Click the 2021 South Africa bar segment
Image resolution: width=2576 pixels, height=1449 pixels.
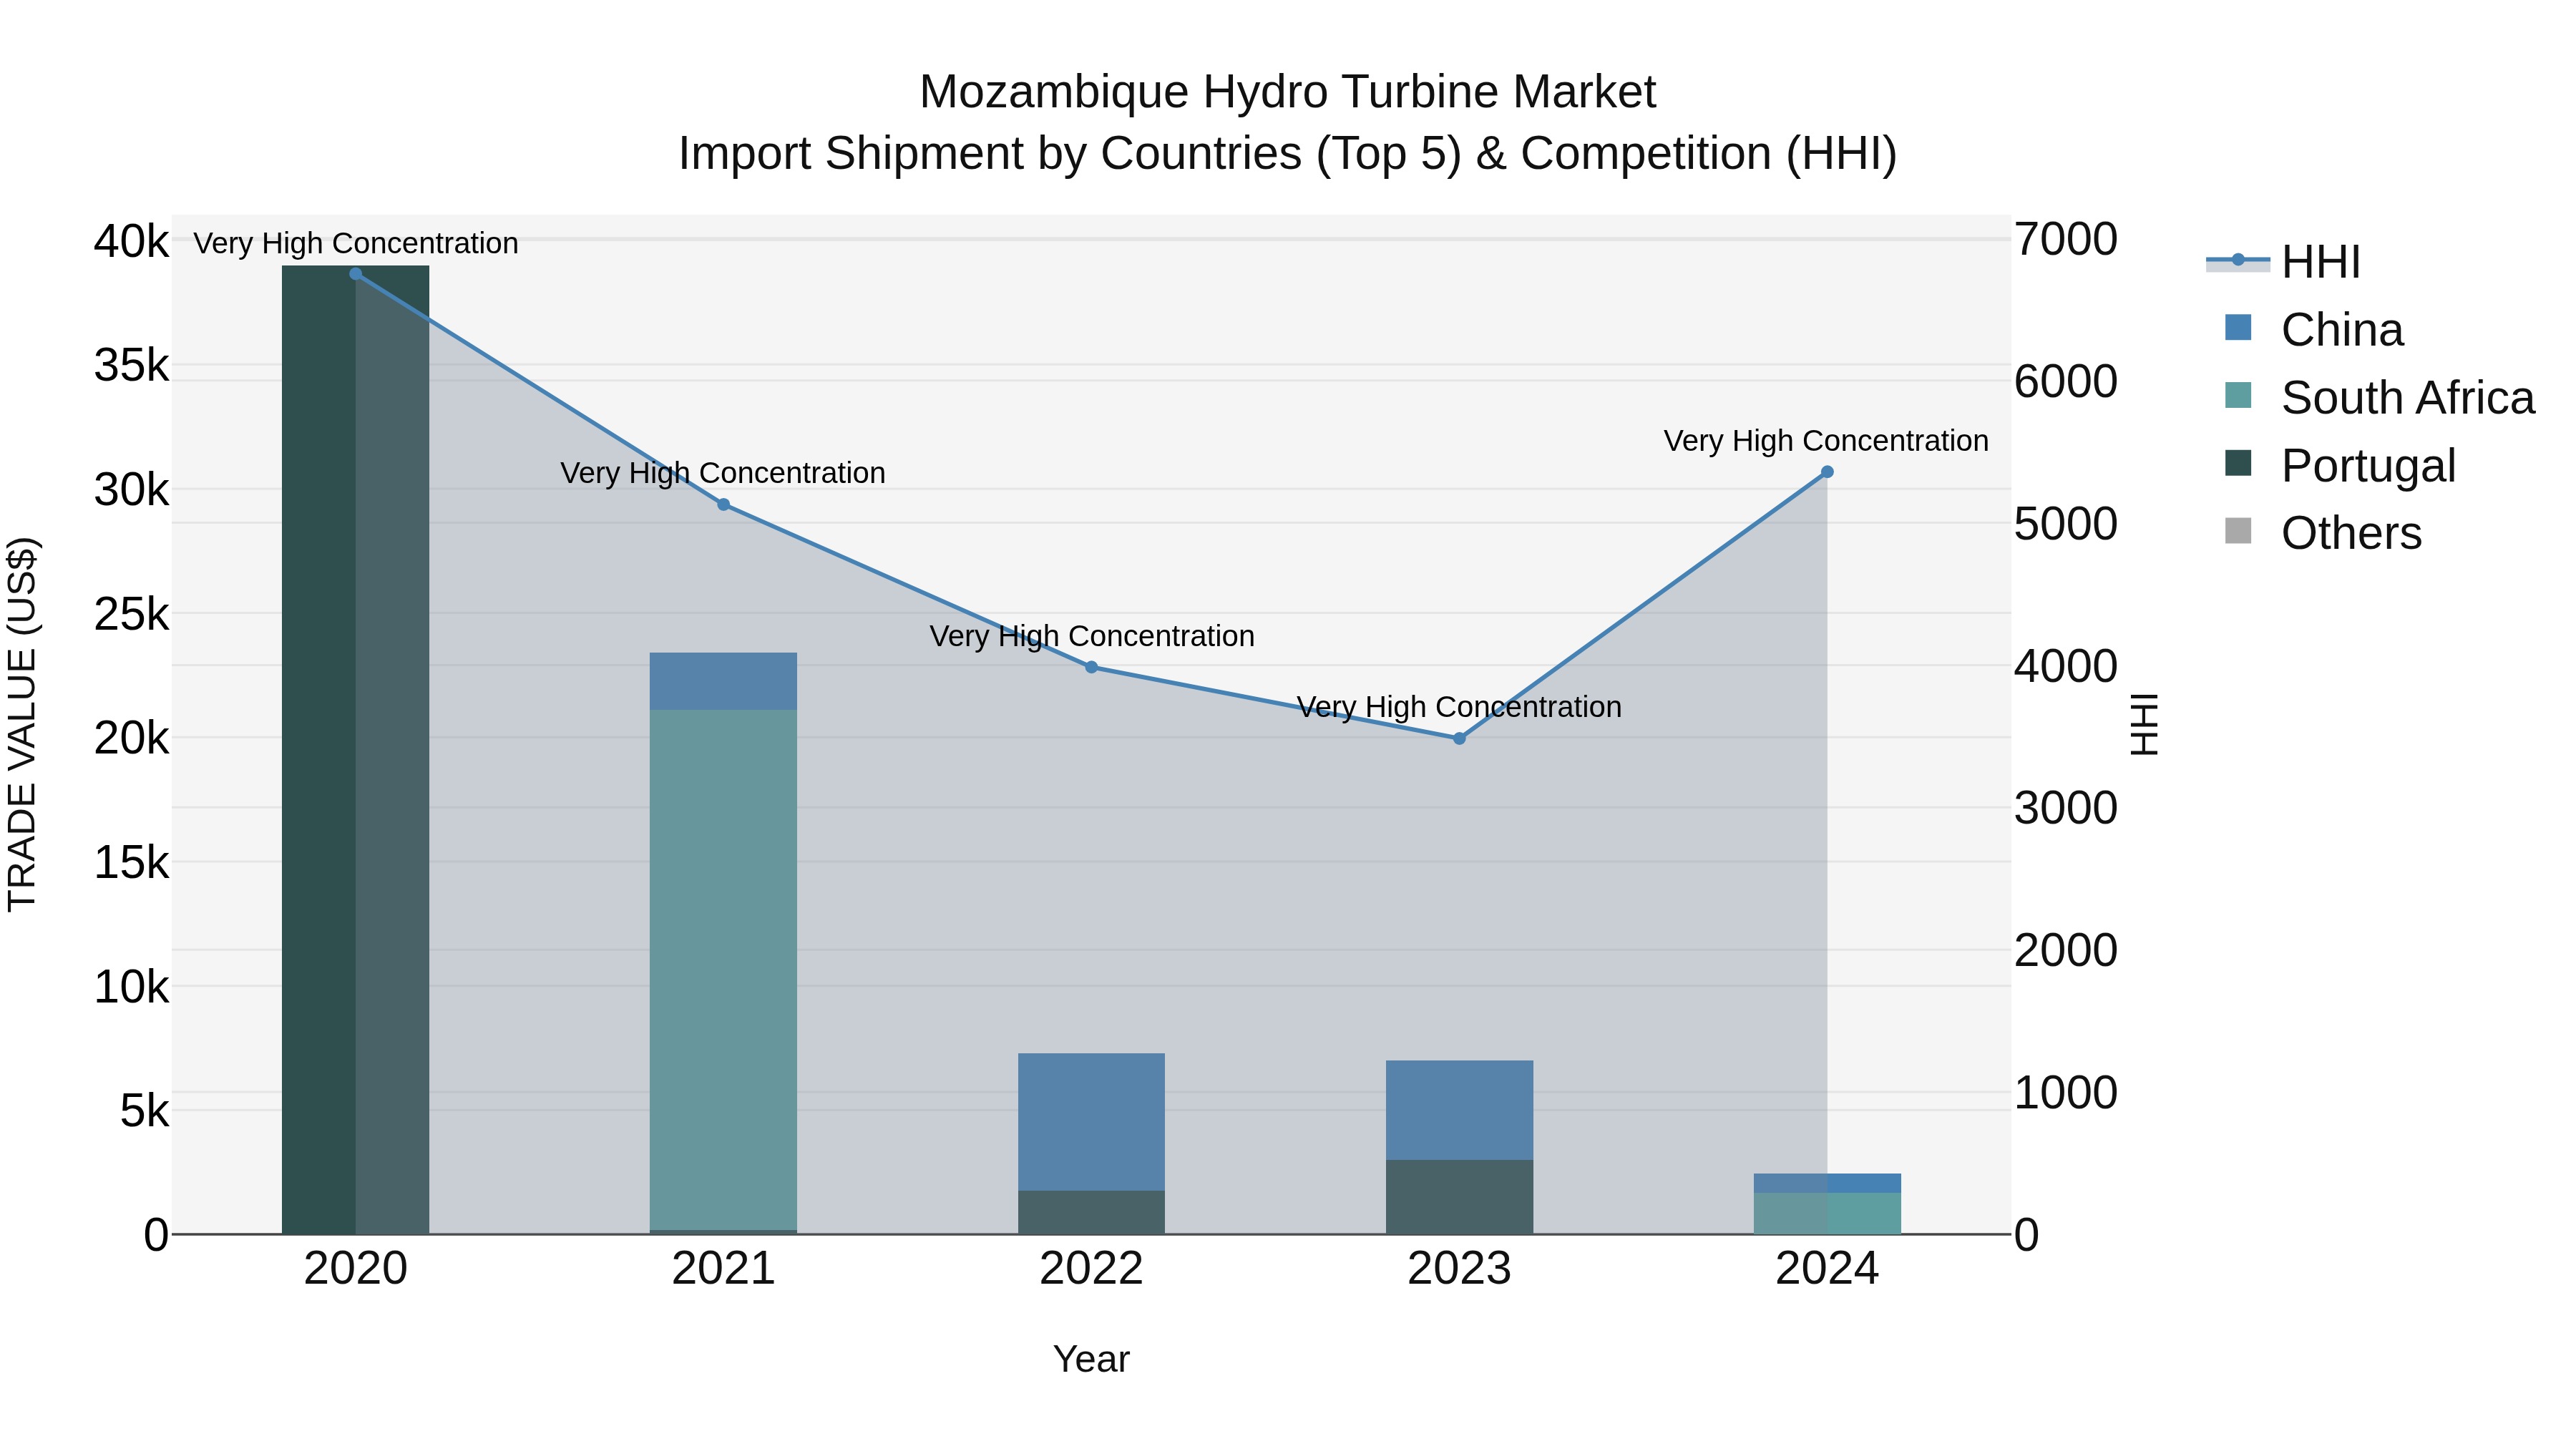point(724,970)
